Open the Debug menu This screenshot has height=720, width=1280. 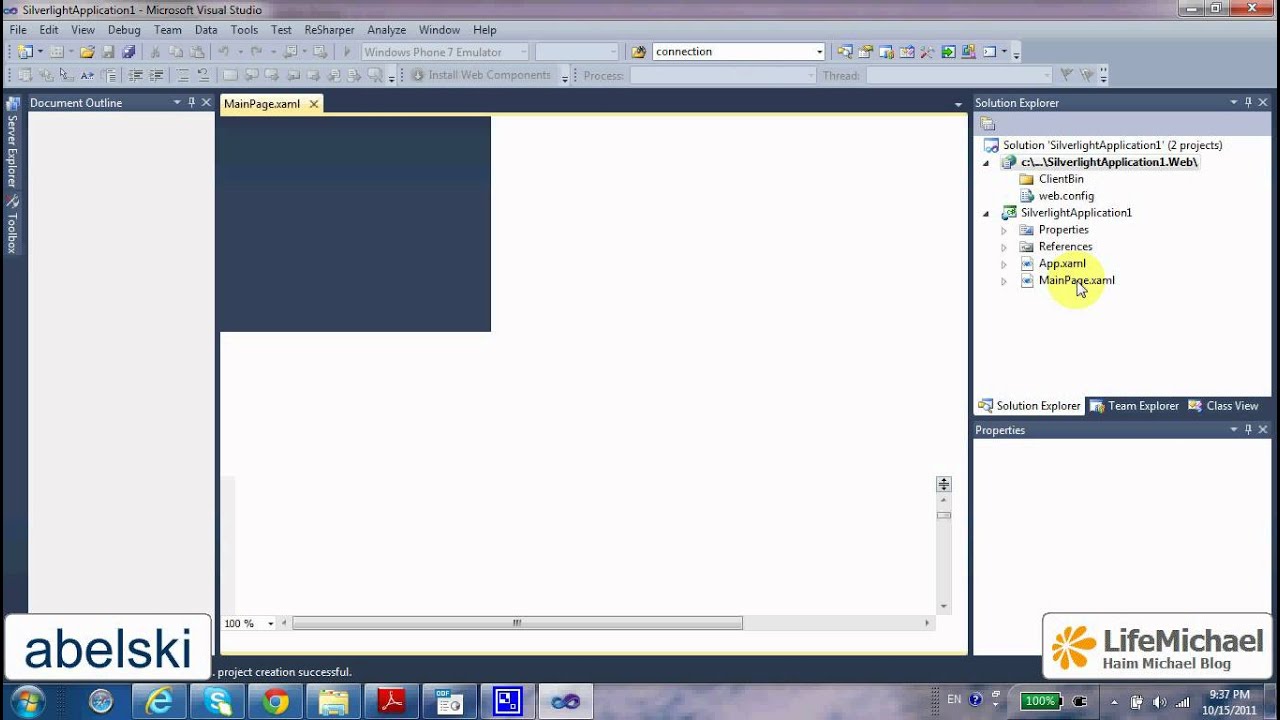tap(124, 30)
